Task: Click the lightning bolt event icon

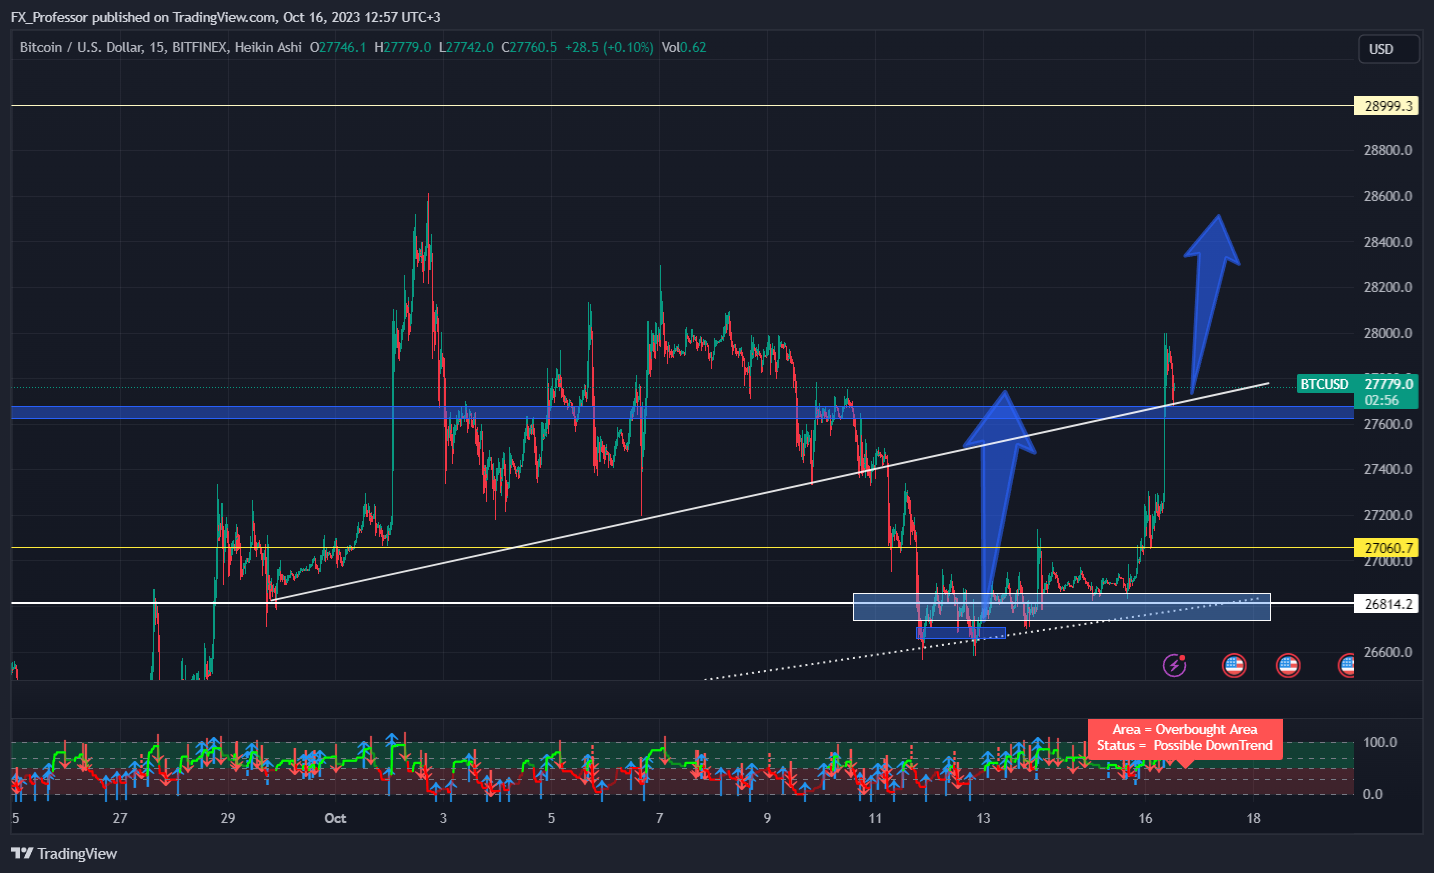Action: 1174,665
